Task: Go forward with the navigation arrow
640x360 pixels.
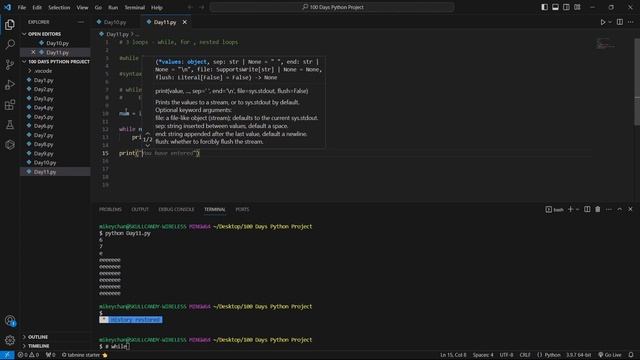Action: [x=202, y=7]
